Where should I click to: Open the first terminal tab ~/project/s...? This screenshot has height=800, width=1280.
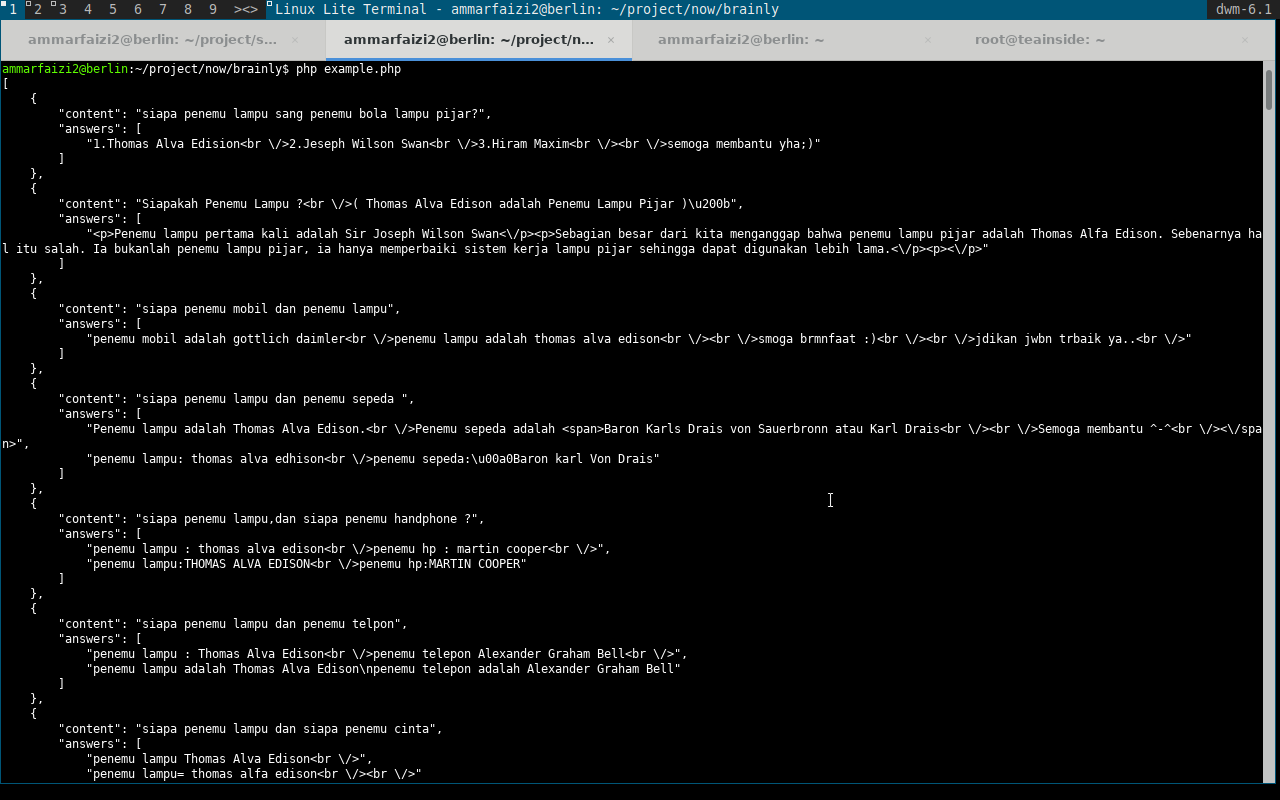pos(152,40)
